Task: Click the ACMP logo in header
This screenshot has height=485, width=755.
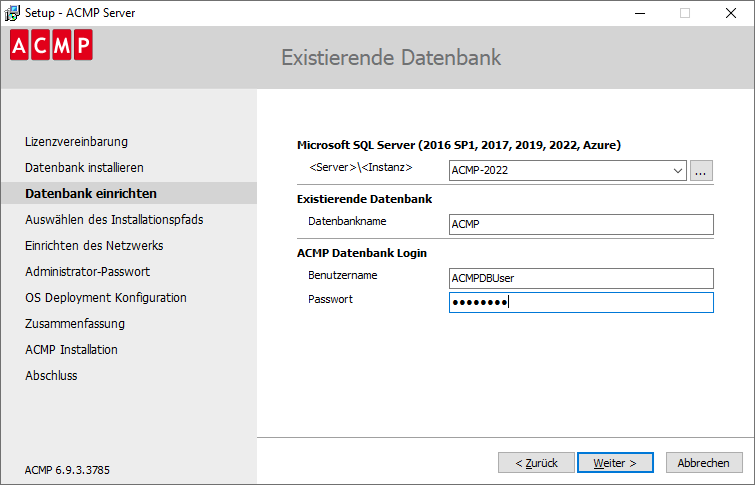Action: [51, 45]
